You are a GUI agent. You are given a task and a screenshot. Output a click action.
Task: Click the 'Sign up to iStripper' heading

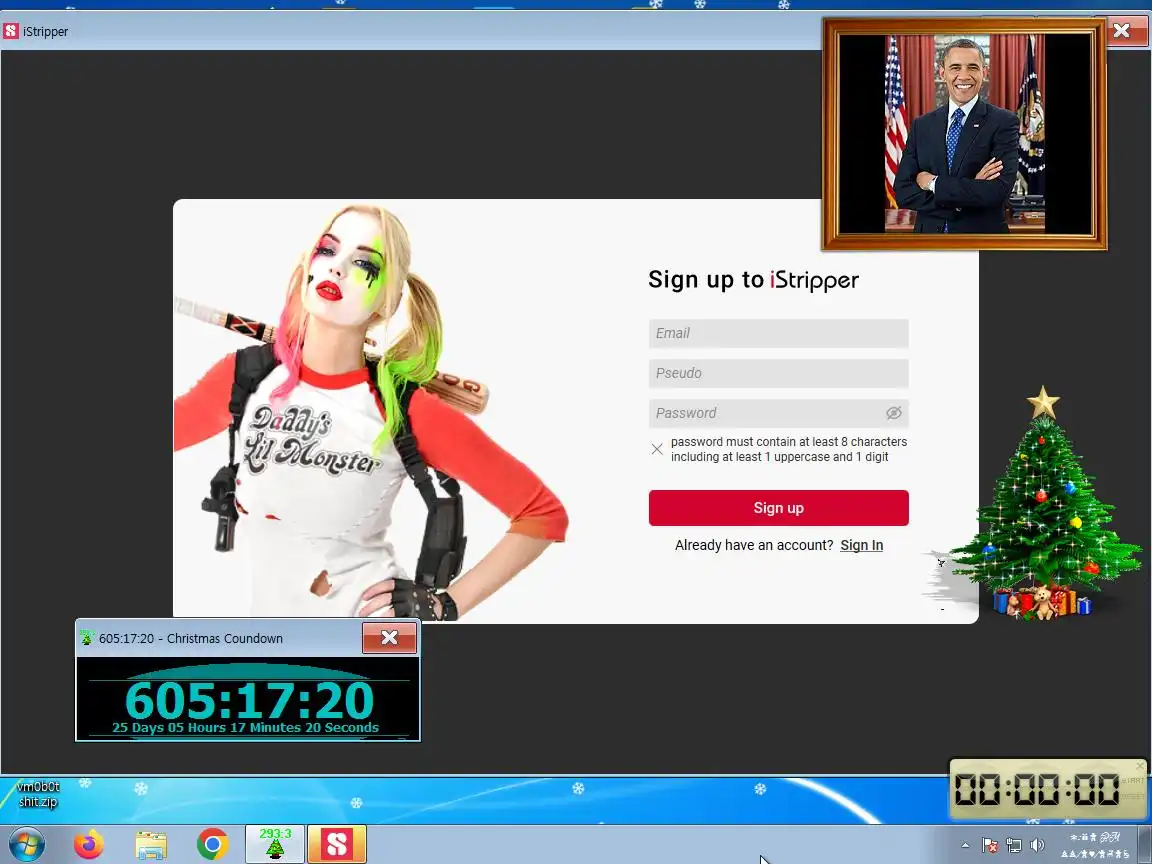click(x=753, y=280)
